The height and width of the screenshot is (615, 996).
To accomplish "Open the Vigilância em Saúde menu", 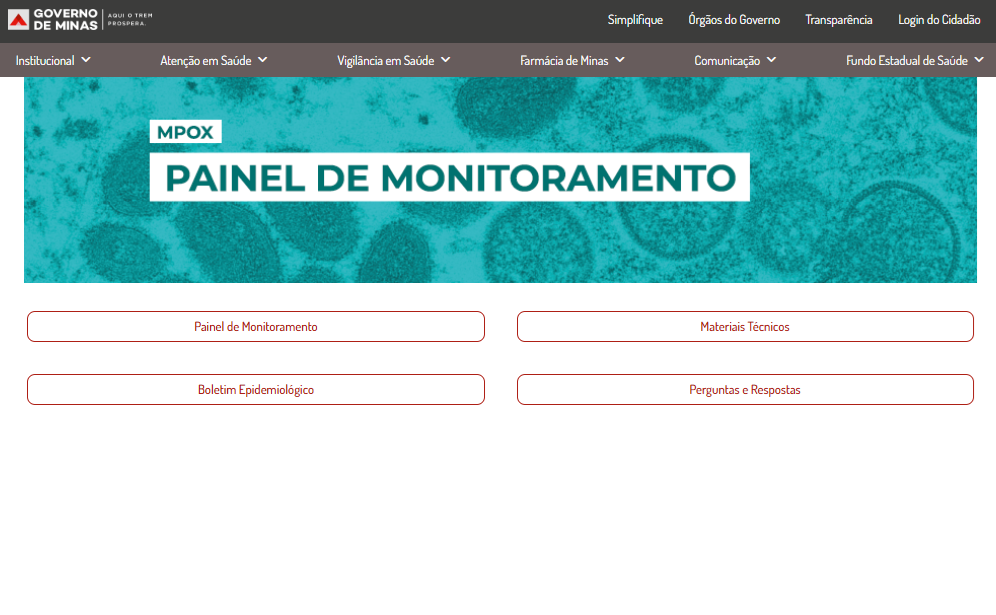I will pyautogui.click(x=386, y=61).
